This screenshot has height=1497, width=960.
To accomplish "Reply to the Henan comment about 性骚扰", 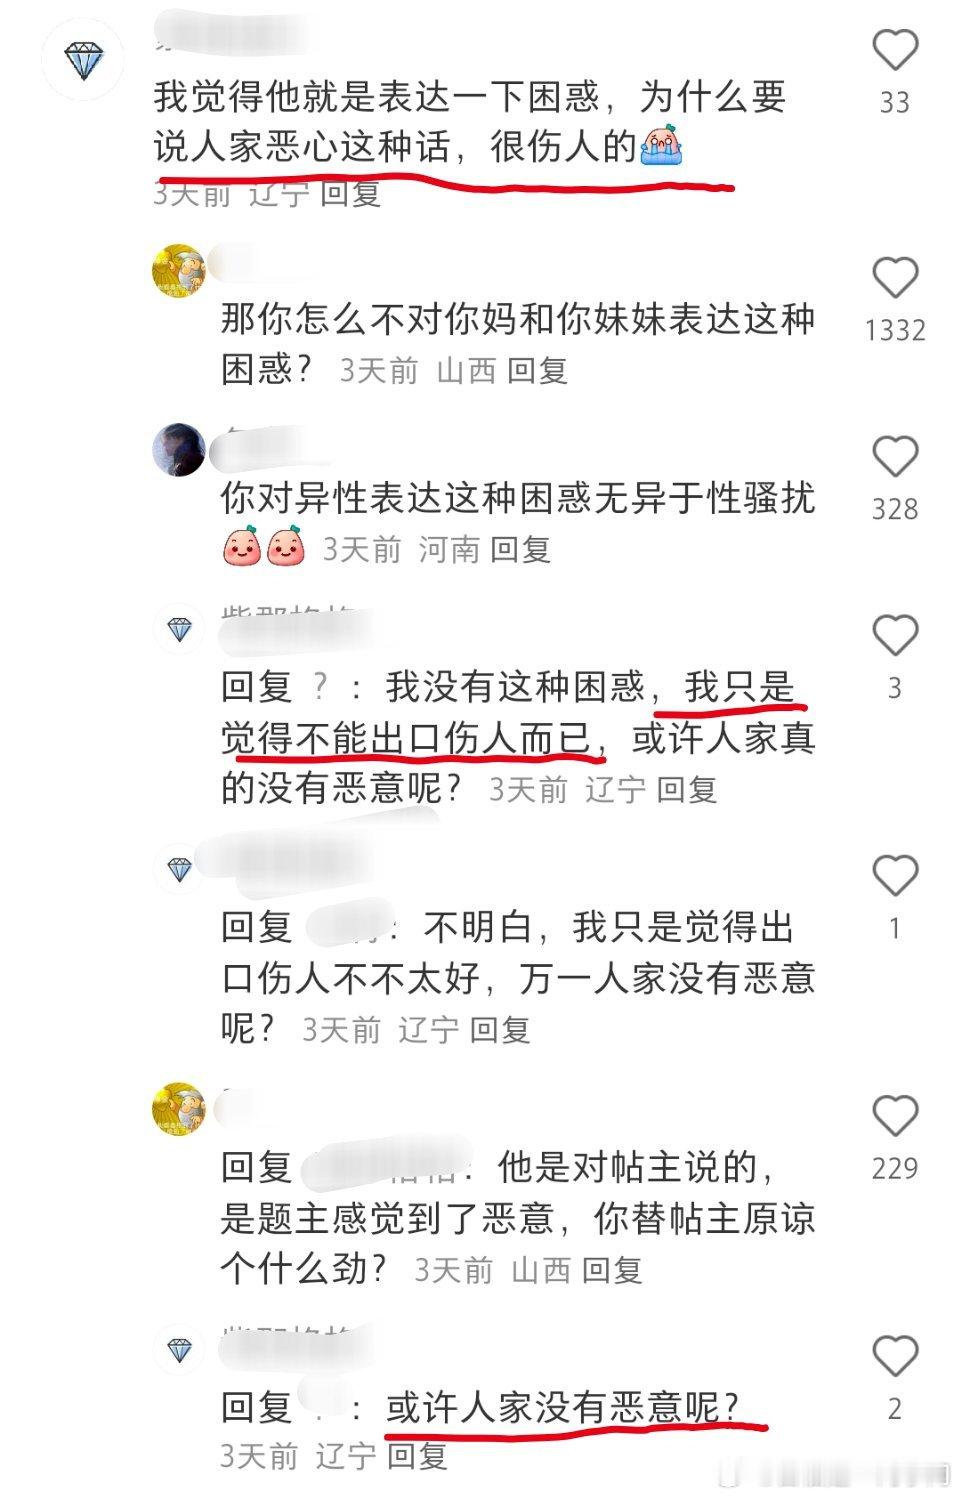I will 521,550.
